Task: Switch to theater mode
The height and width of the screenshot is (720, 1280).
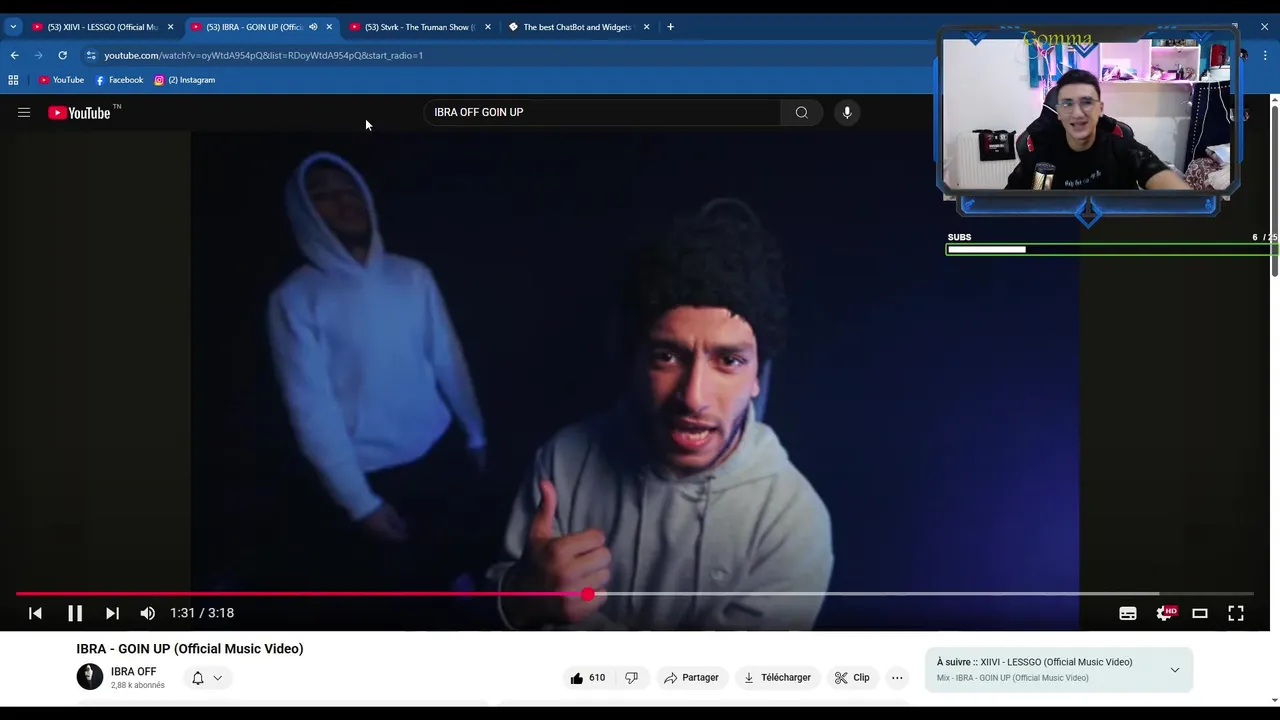Action: [1200, 613]
